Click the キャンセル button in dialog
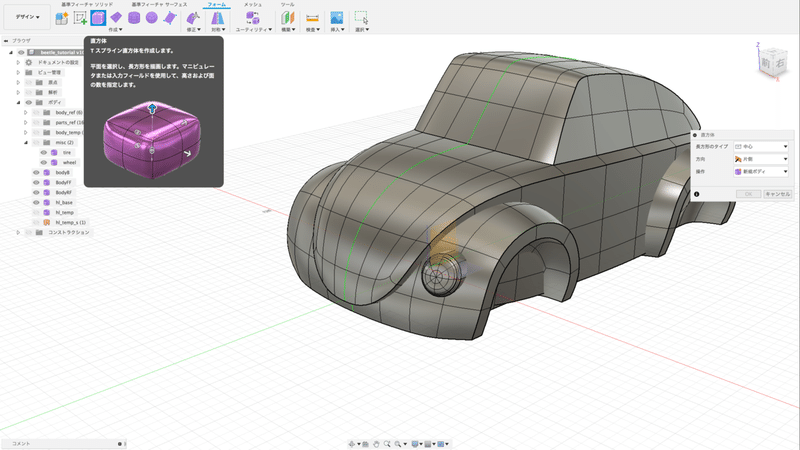The width and height of the screenshot is (800, 450). click(x=777, y=193)
